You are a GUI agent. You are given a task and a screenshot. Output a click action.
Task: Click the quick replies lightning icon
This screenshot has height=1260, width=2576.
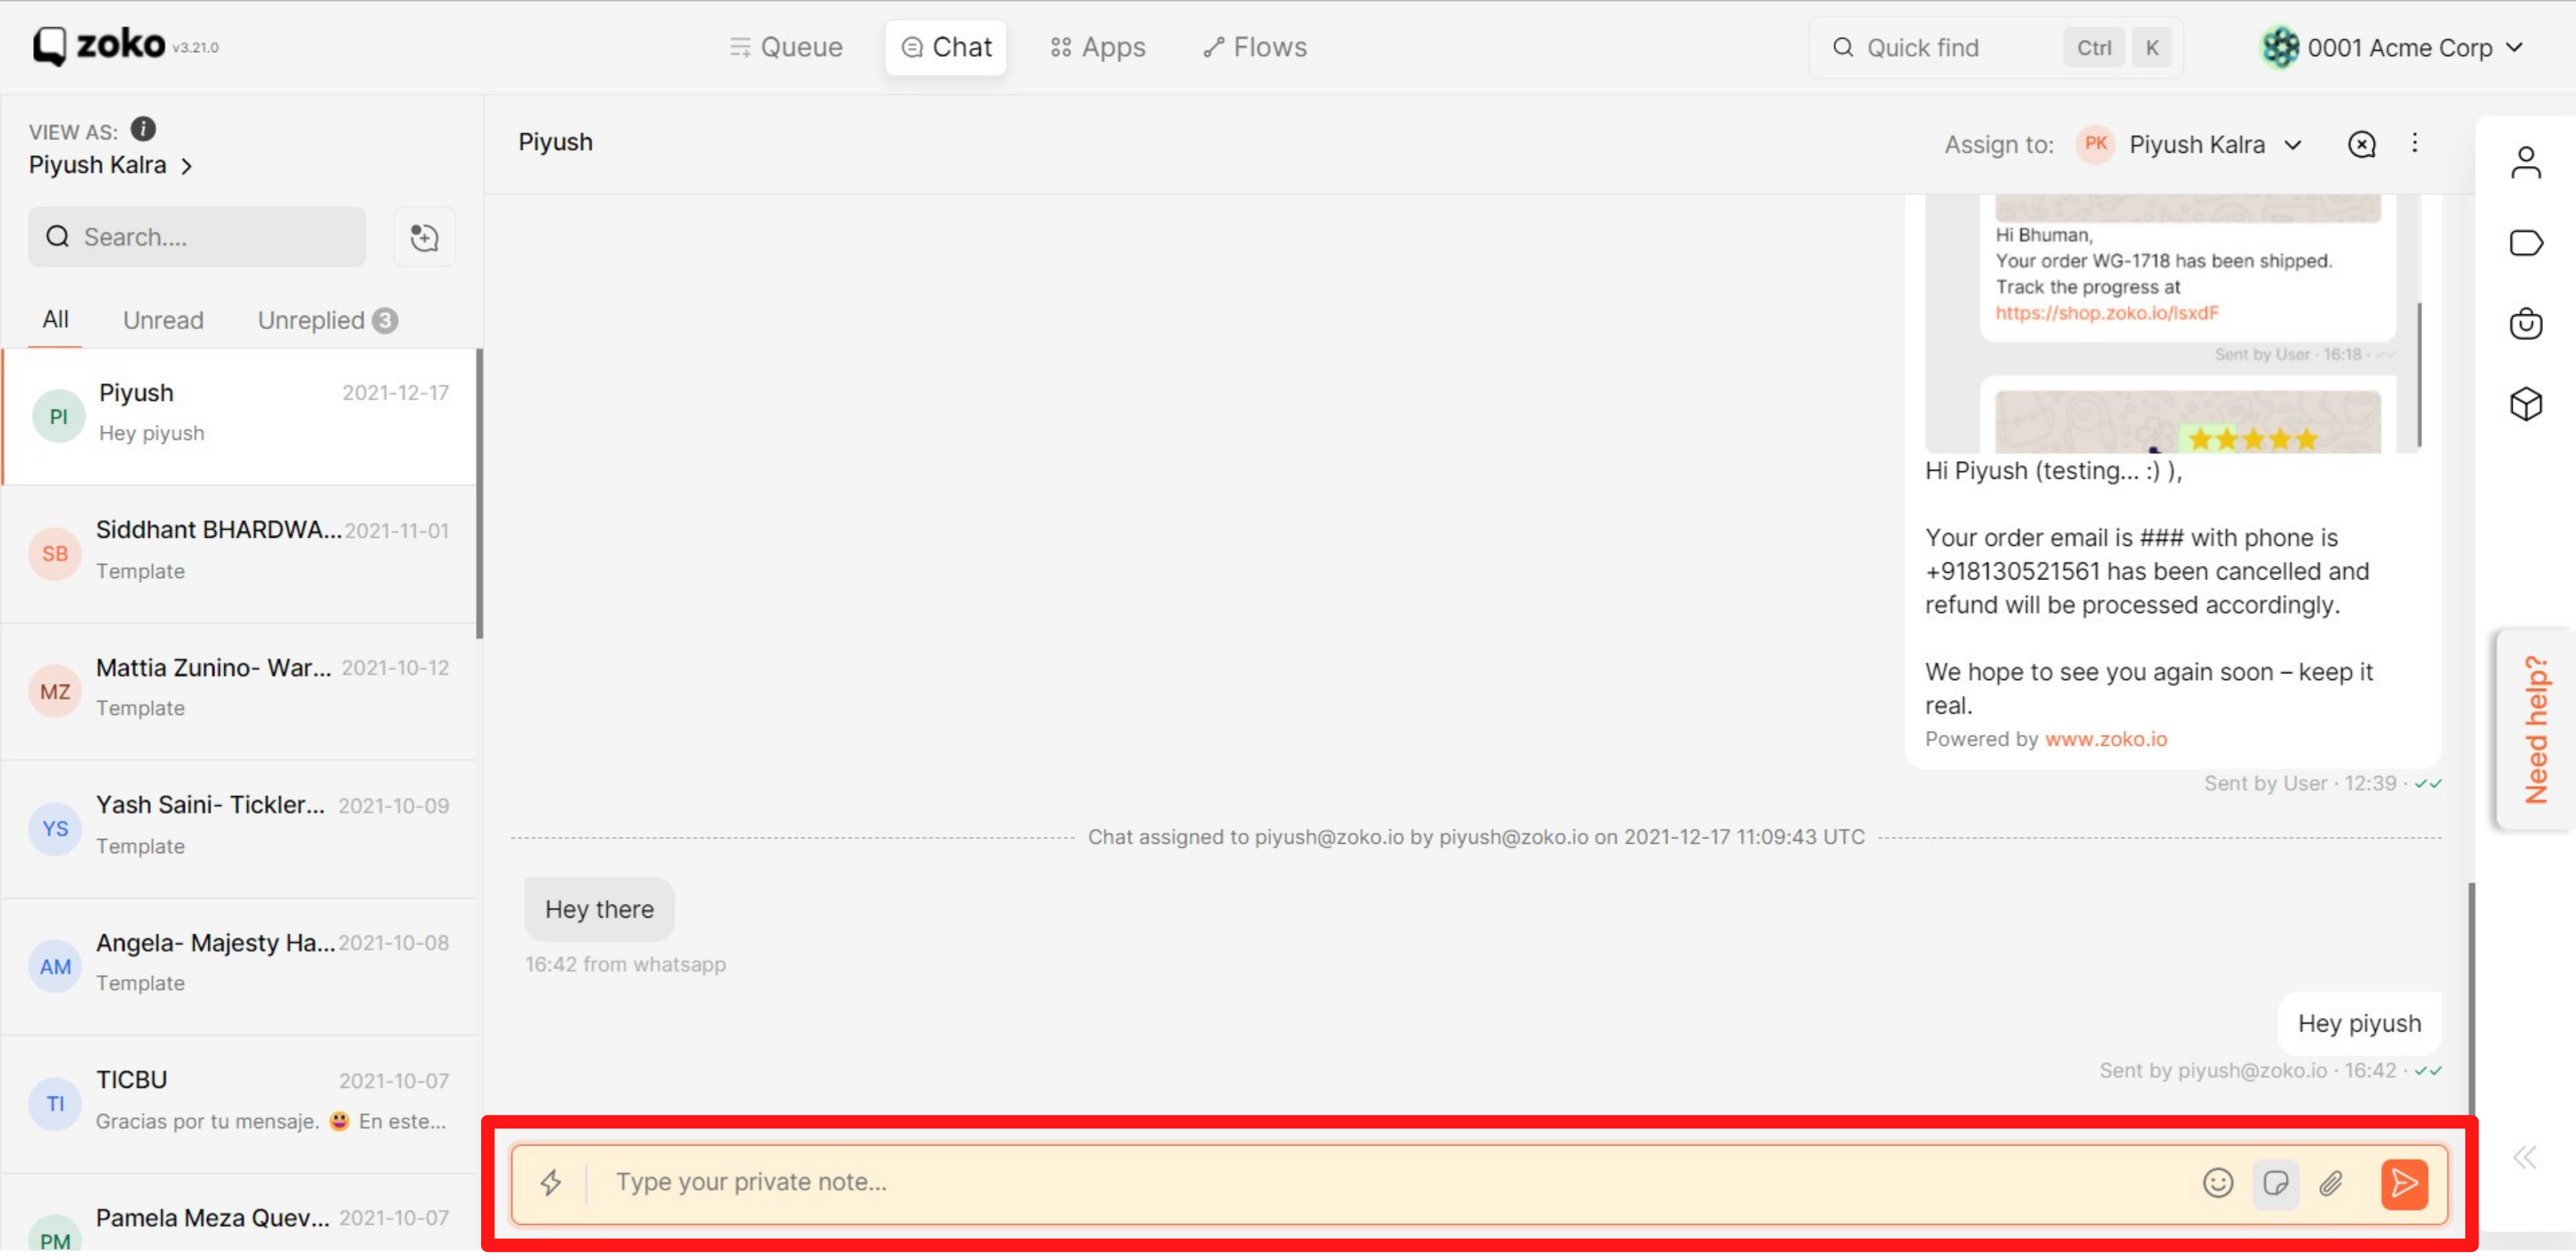pyautogui.click(x=551, y=1183)
